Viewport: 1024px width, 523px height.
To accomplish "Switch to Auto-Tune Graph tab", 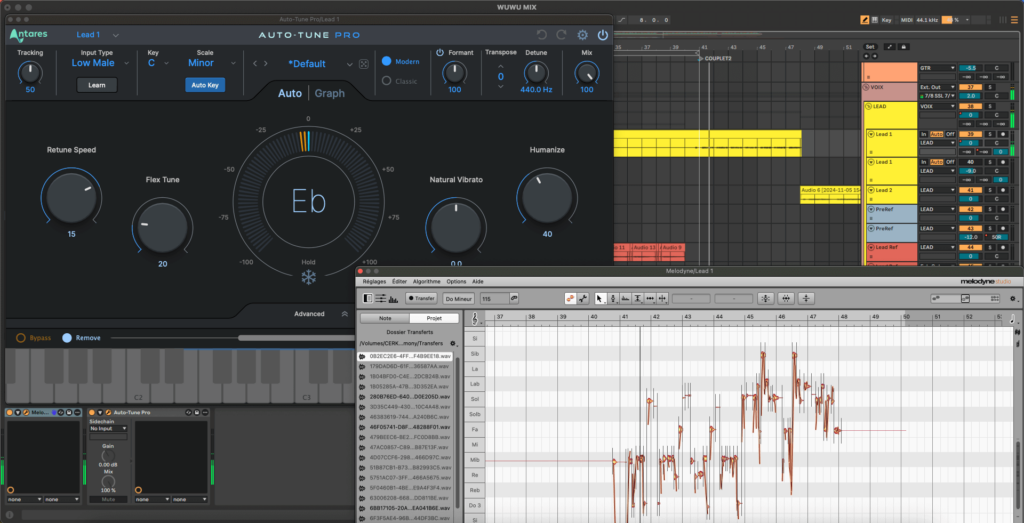I will tap(329, 93).
